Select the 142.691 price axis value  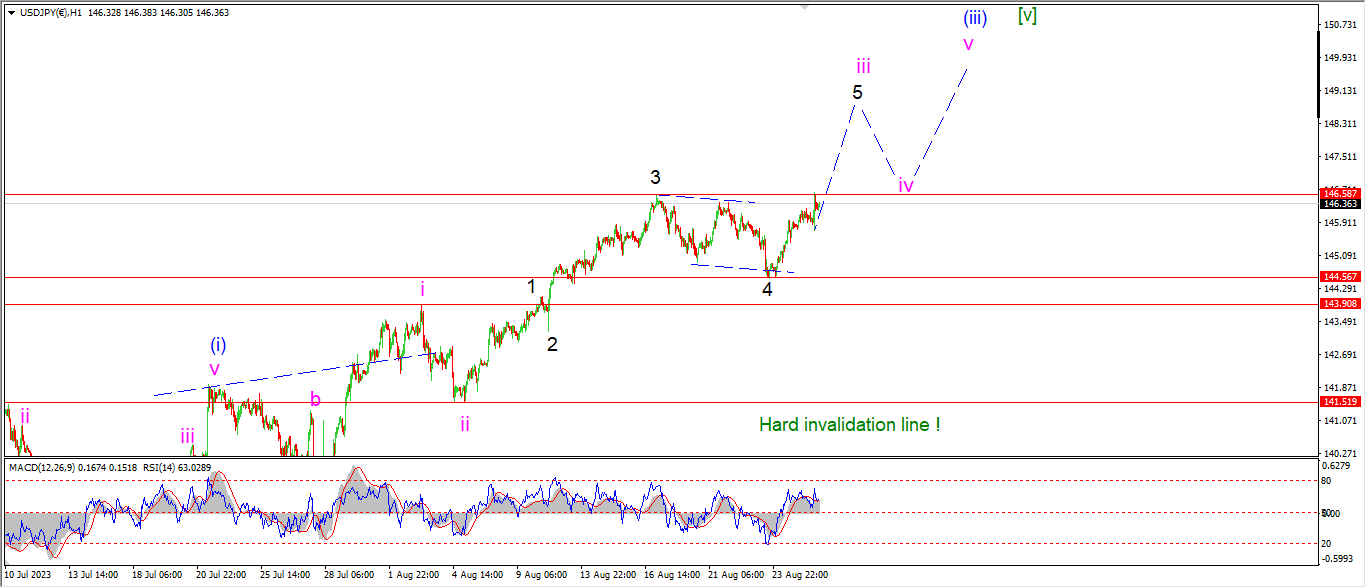(x=1340, y=354)
